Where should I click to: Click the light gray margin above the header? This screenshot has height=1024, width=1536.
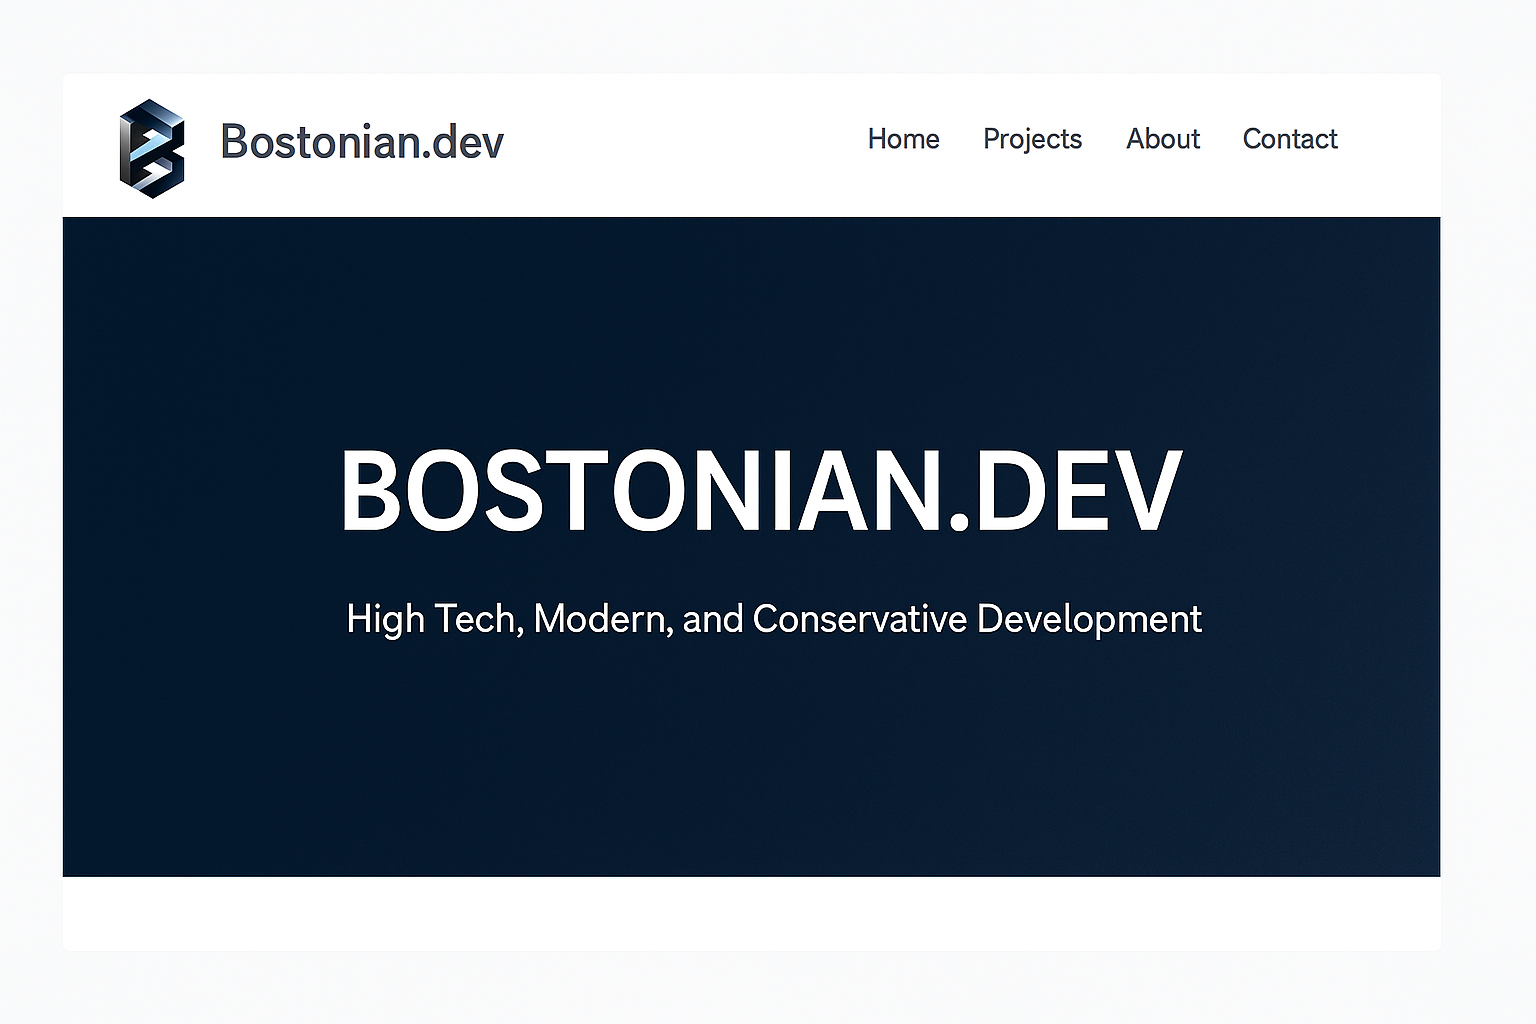[x=751, y=36]
